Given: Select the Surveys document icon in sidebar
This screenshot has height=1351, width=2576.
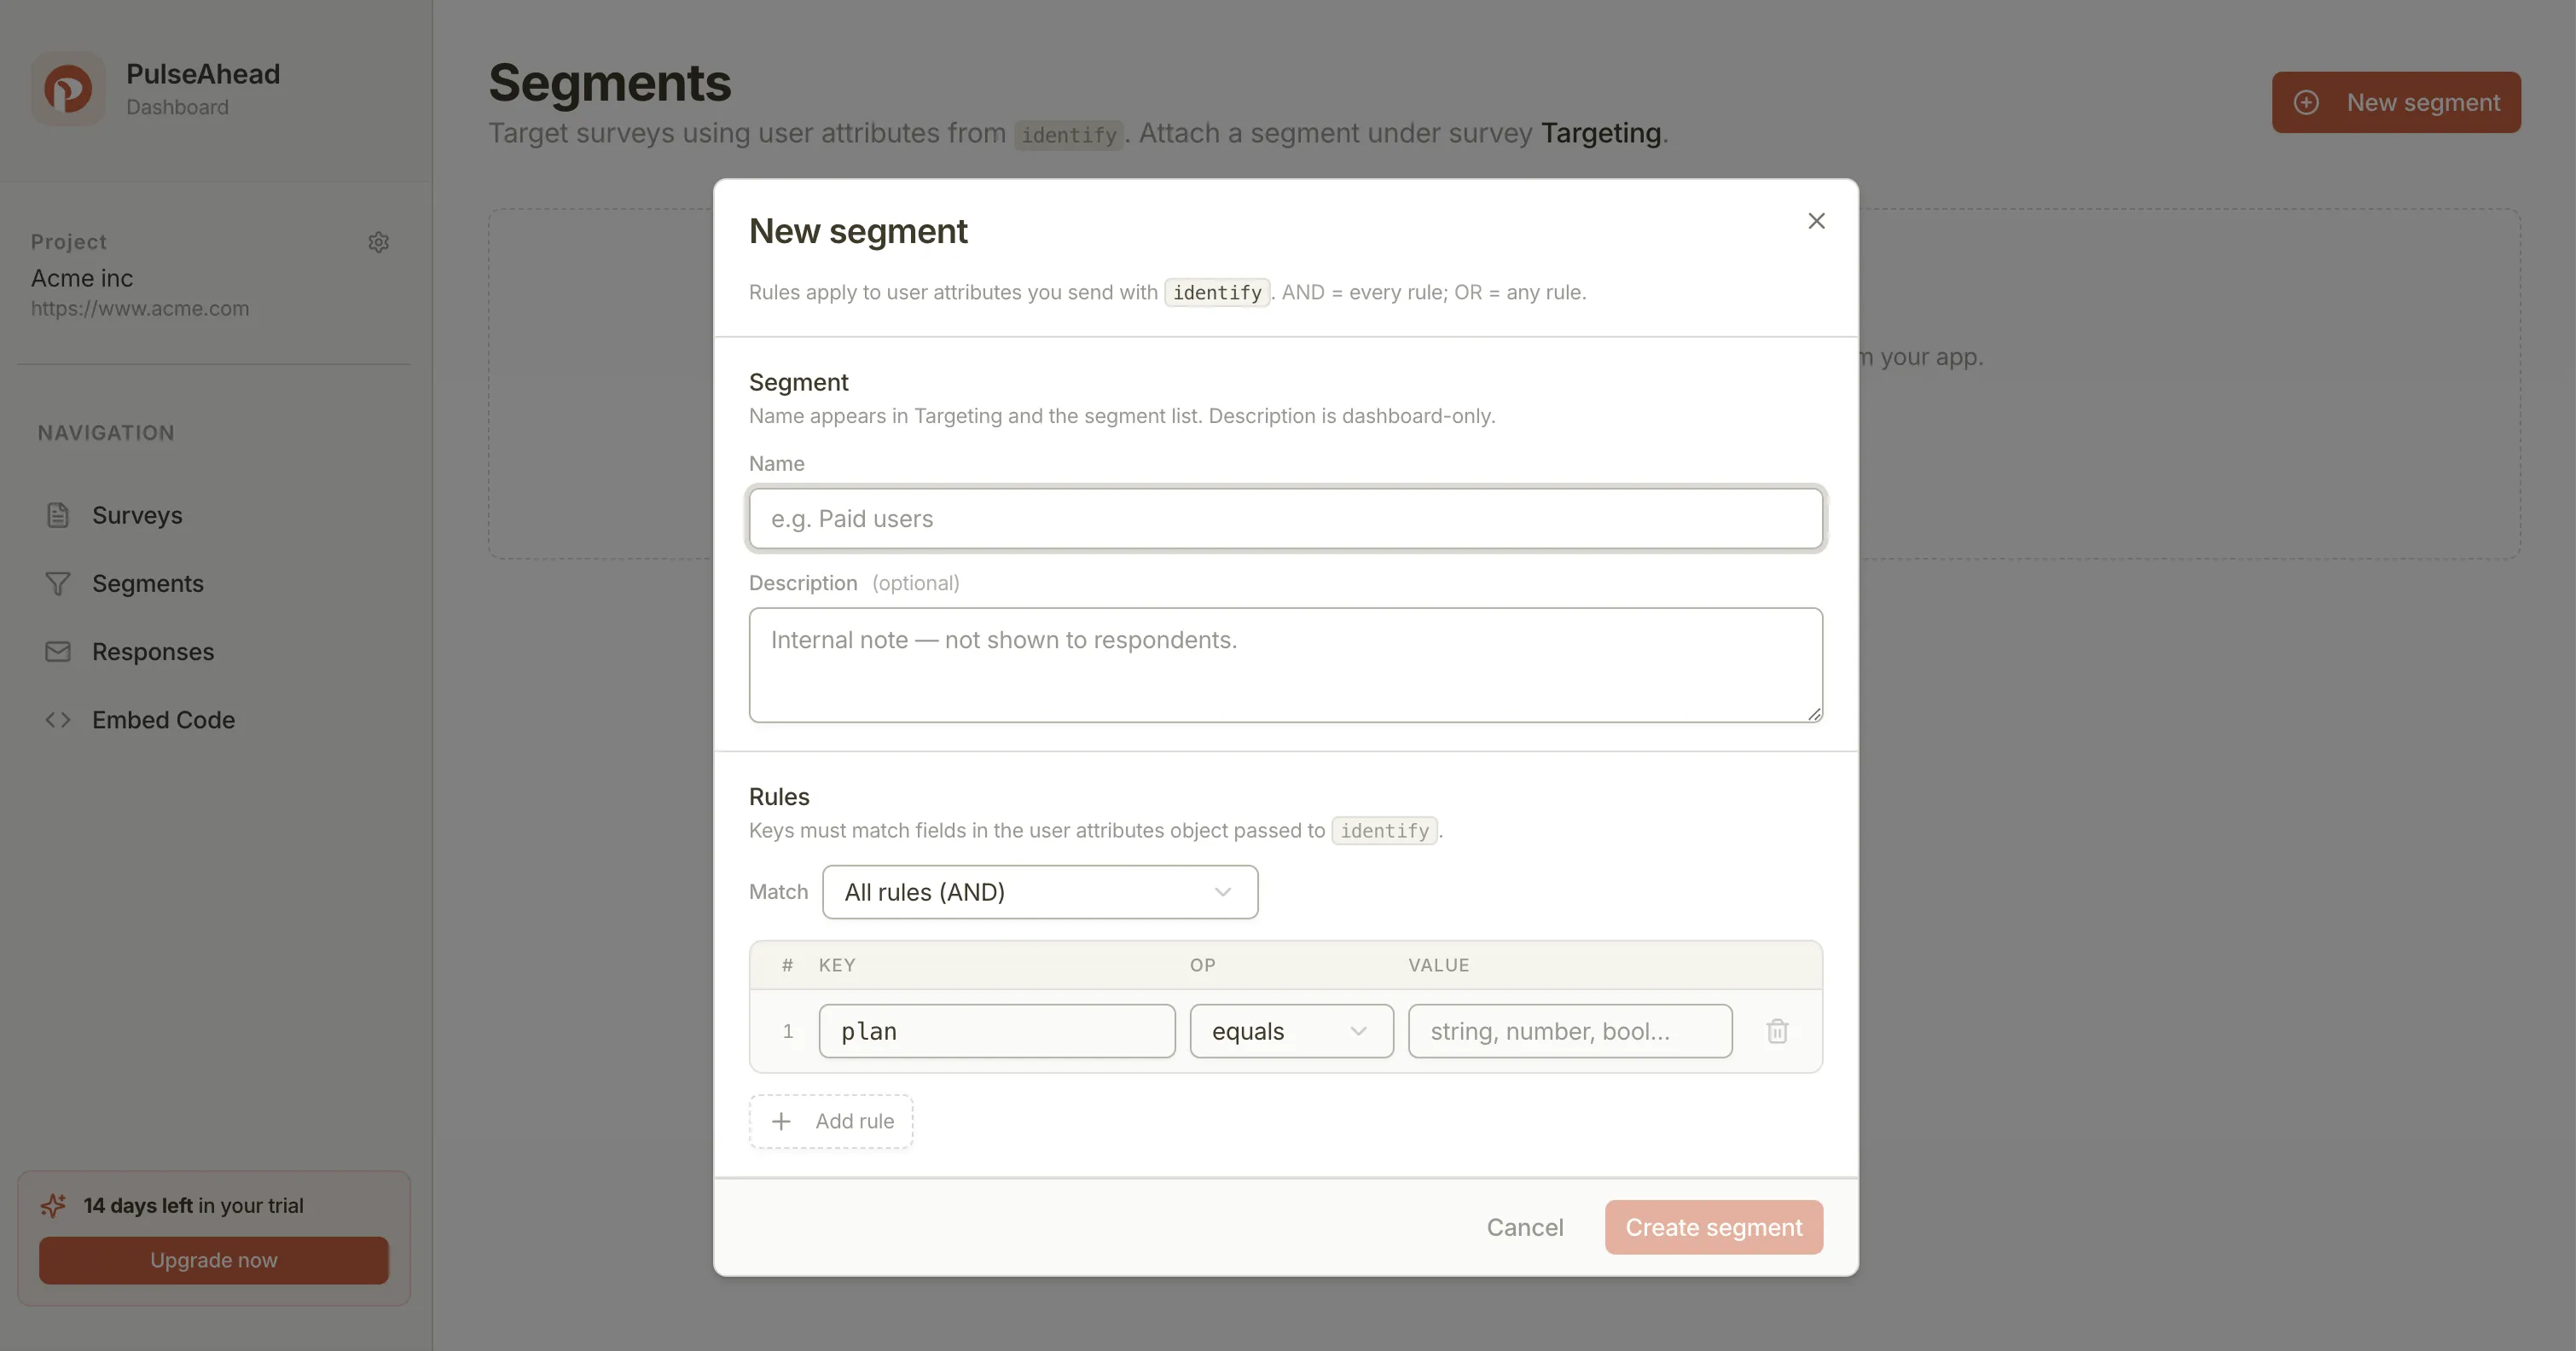Looking at the screenshot, I should pyautogui.click(x=58, y=514).
